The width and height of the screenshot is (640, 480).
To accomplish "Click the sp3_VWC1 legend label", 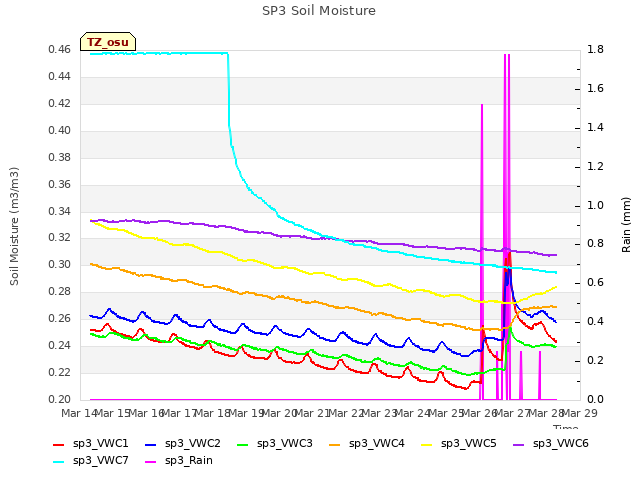I will point(100,443).
